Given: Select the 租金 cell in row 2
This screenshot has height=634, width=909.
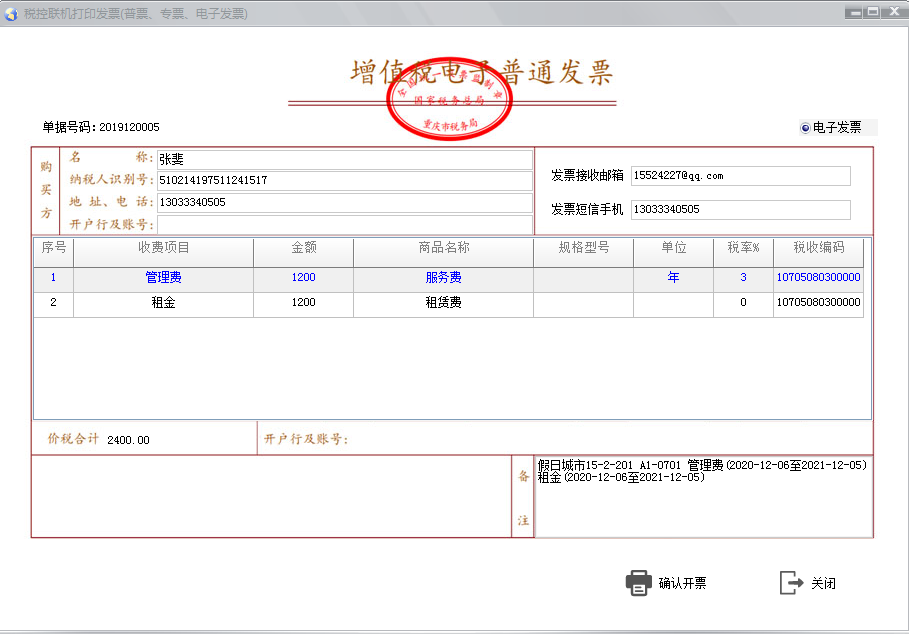Looking at the screenshot, I should [x=163, y=303].
